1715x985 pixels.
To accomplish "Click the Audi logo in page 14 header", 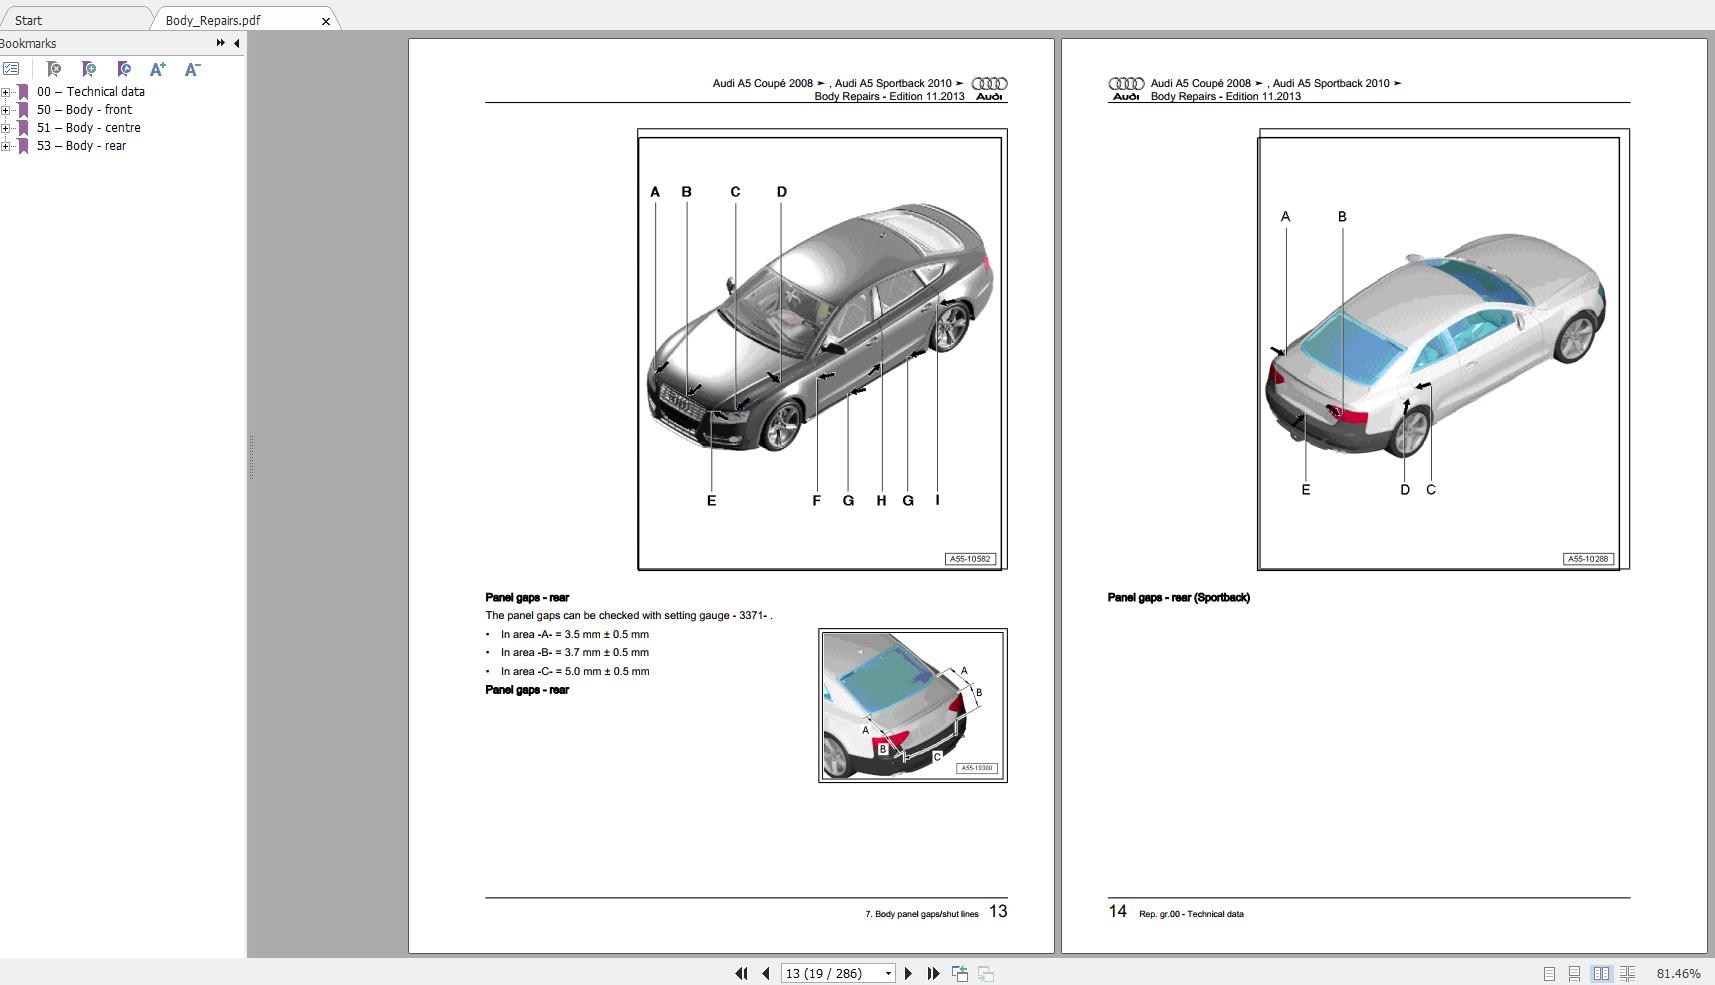I will [x=1126, y=89].
